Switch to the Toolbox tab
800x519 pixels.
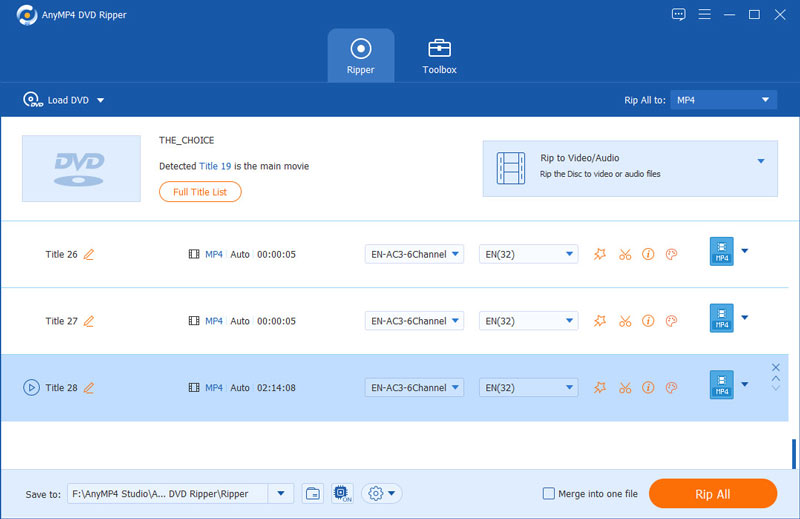[x=438, y=56]
